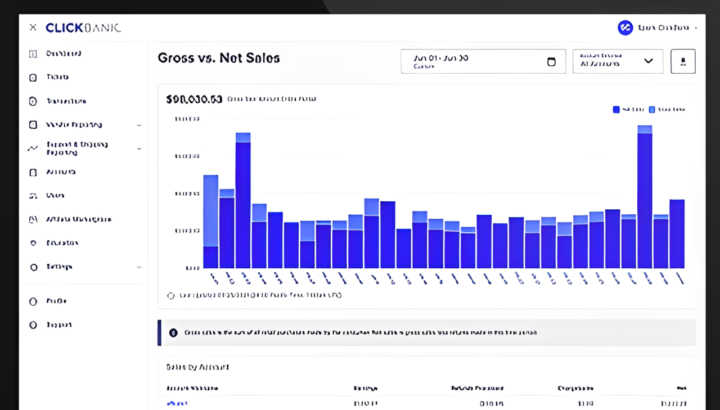Click the blue account link in table
Image resolution: width=720 pixels, height=410 pixels.
pos(177,404)
